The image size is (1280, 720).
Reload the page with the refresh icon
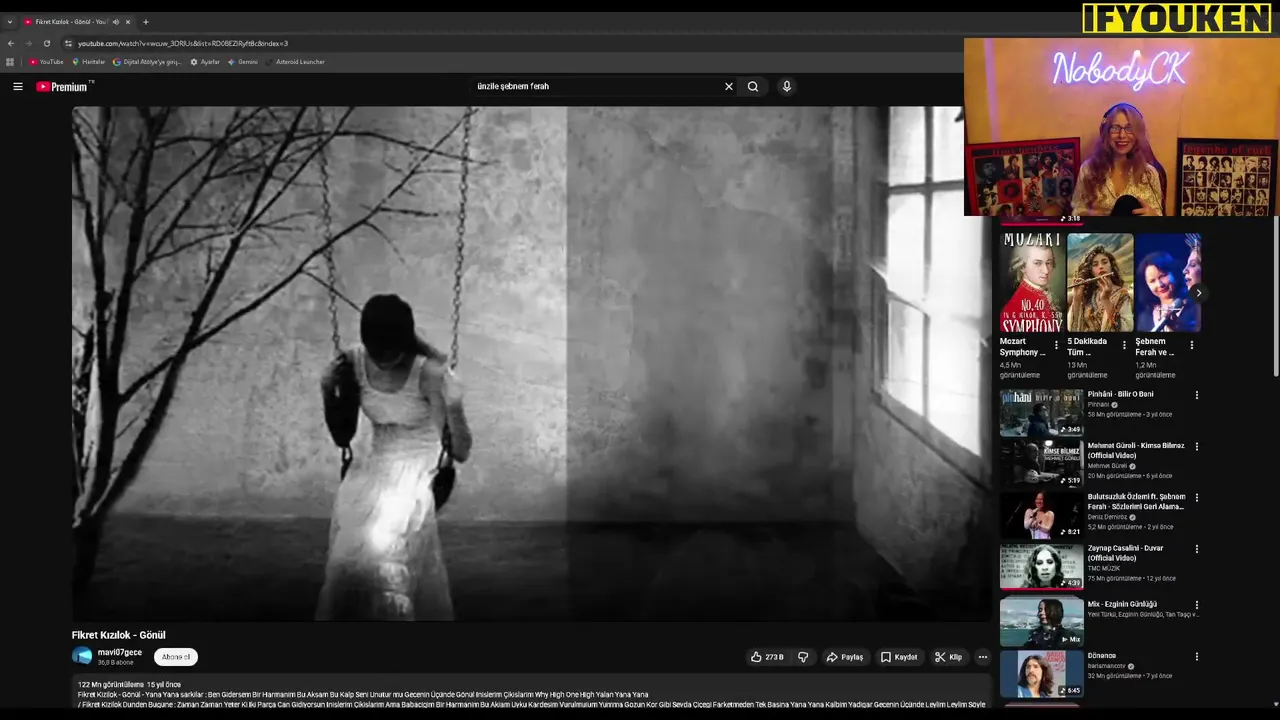pyautogui.click(x=46, y=43)
